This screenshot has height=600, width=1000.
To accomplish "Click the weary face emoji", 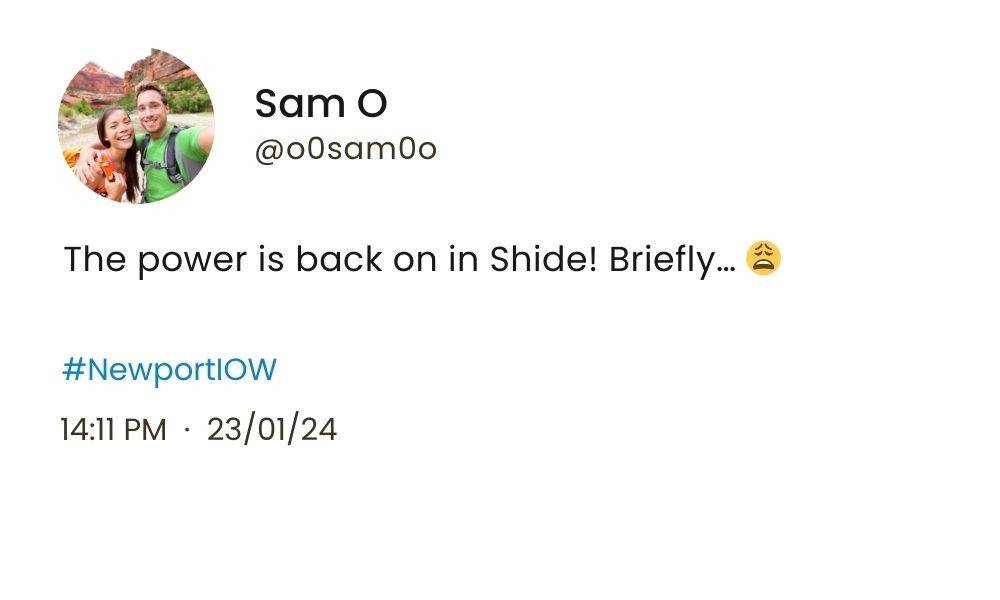I will (763, 259).
